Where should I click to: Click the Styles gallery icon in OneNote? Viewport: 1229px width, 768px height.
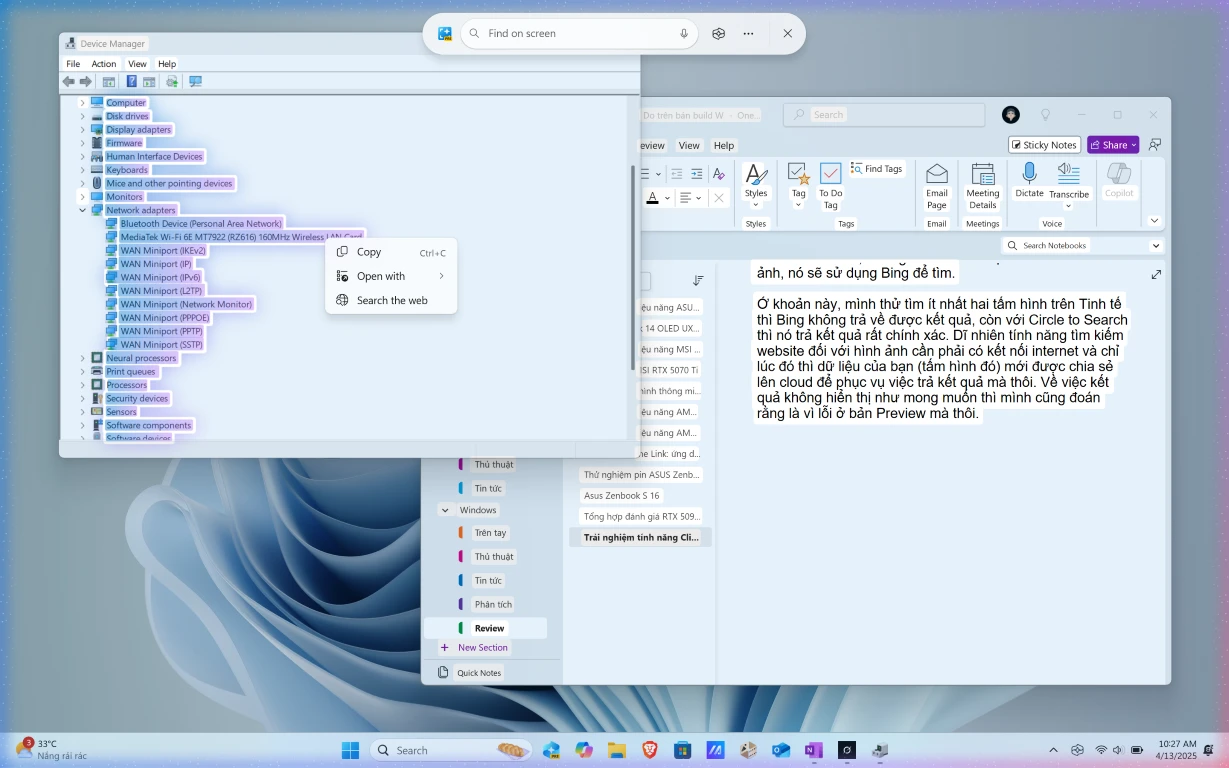point(756,174)
